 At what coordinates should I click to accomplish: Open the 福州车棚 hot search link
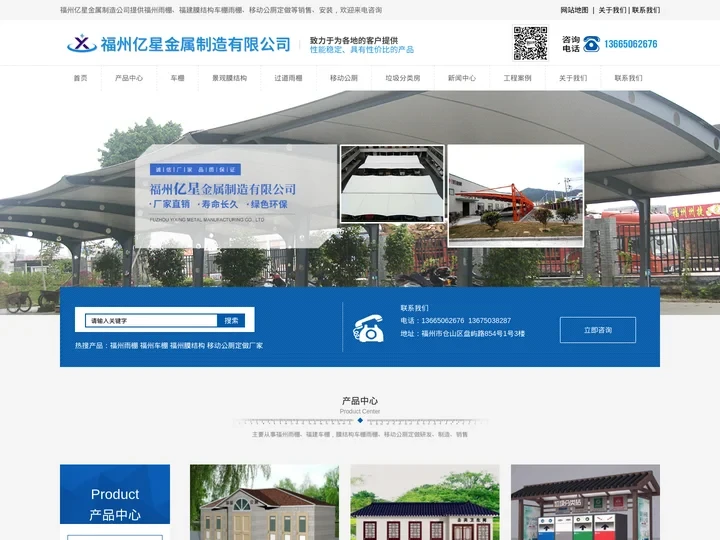[x=154, y=345]
